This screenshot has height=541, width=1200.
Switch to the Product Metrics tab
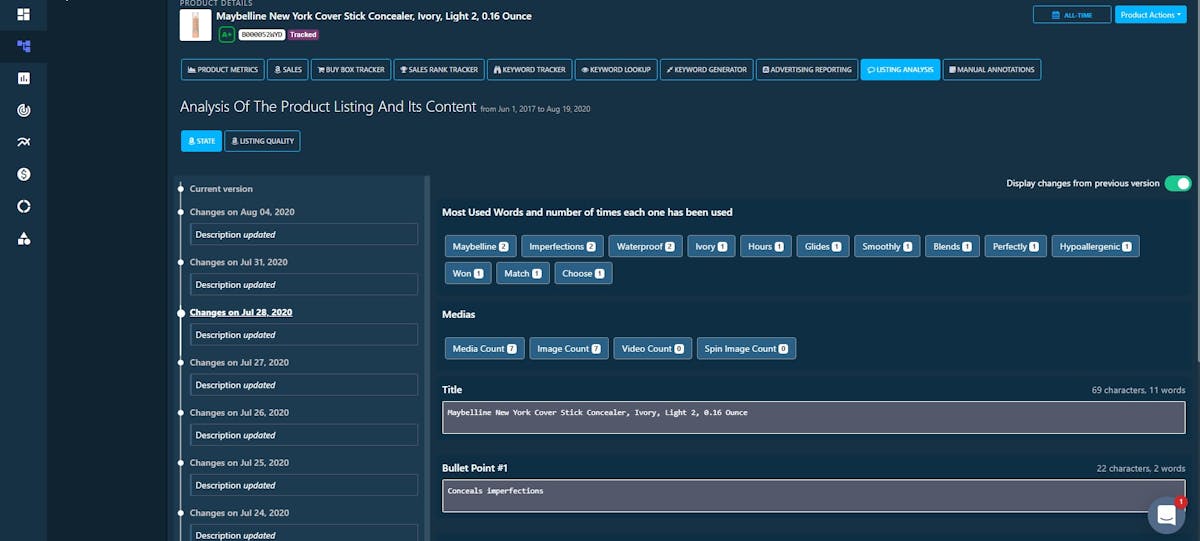(x=222, y=70)
